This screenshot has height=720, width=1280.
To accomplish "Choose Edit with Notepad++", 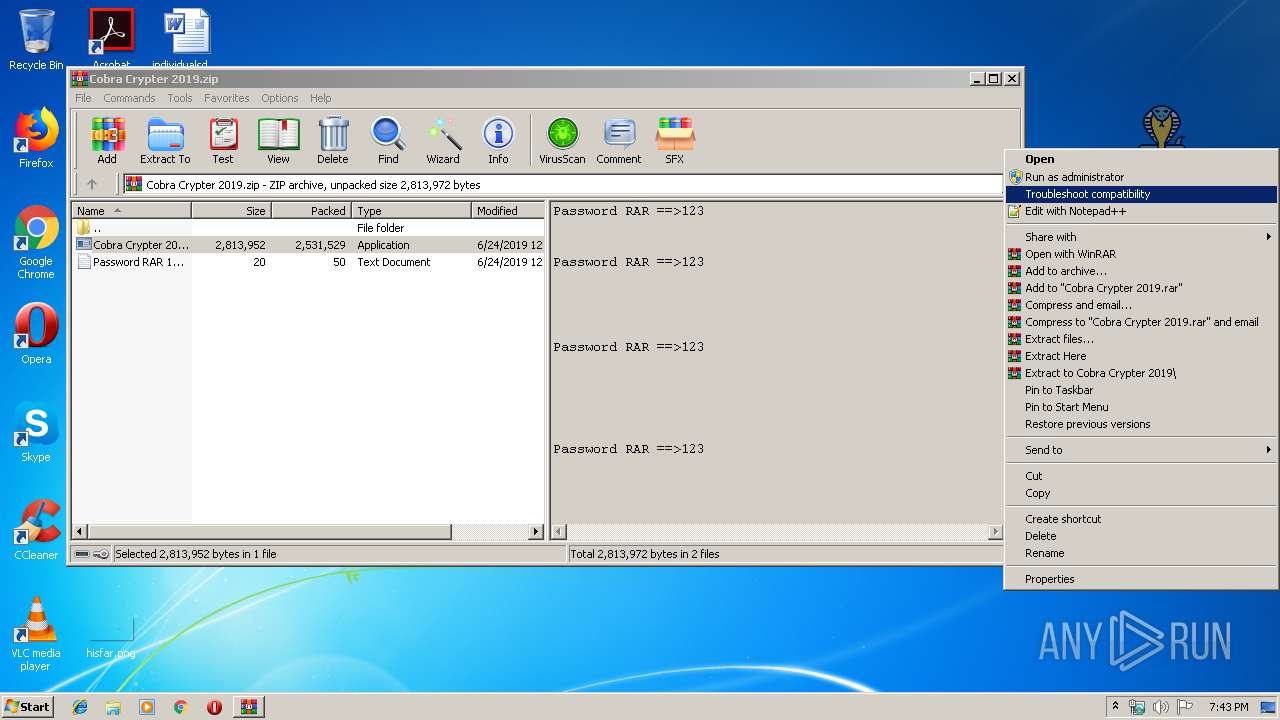I will [x=1141, y=211].
